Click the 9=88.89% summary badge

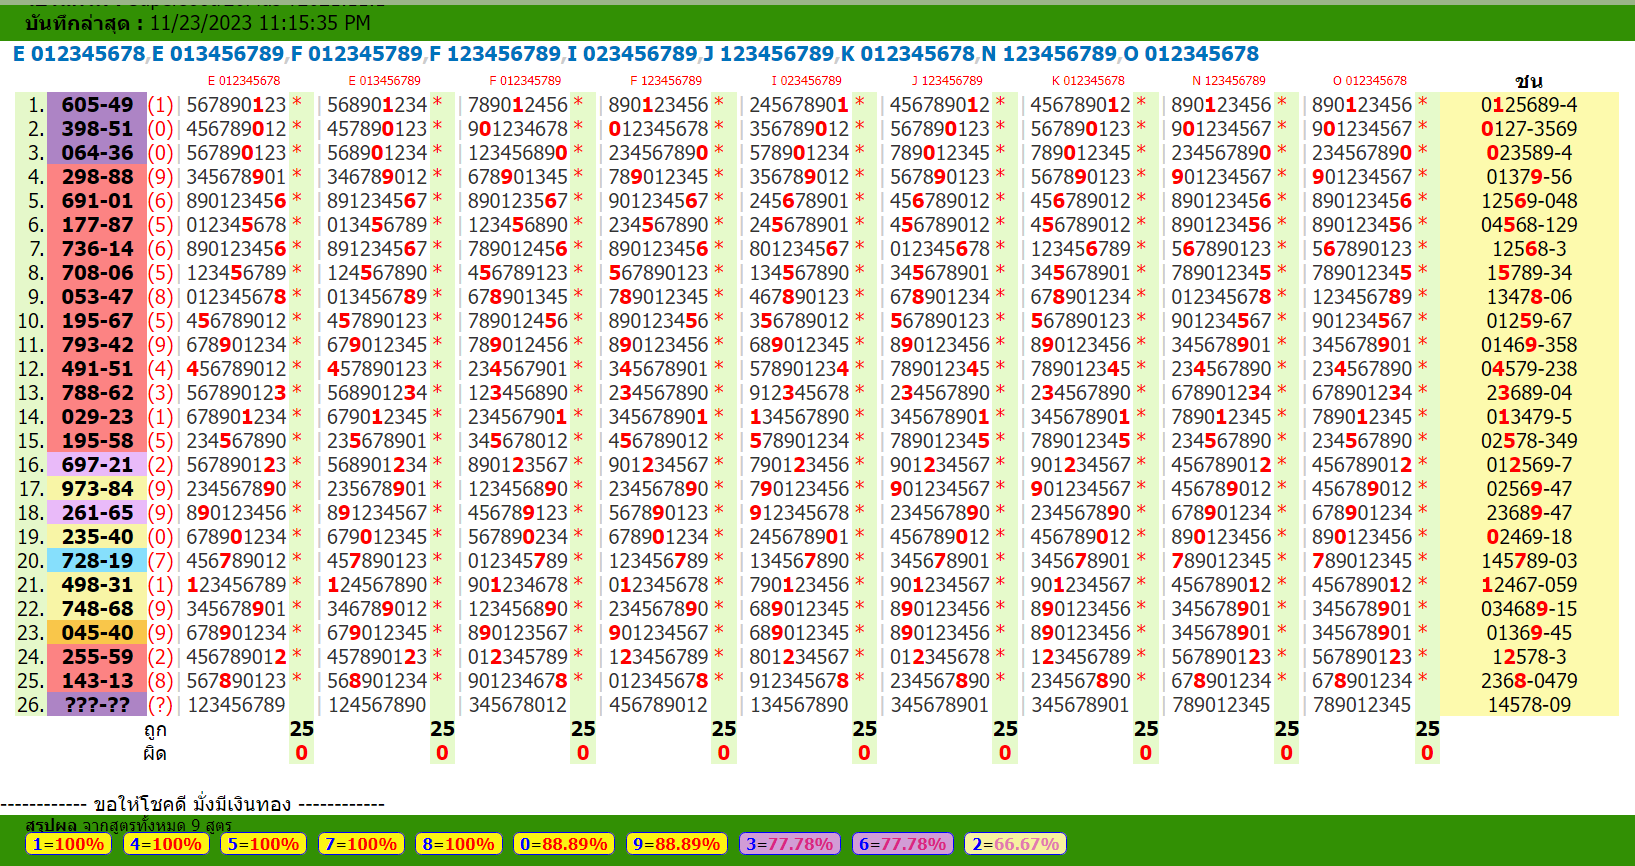click(677, 844)
